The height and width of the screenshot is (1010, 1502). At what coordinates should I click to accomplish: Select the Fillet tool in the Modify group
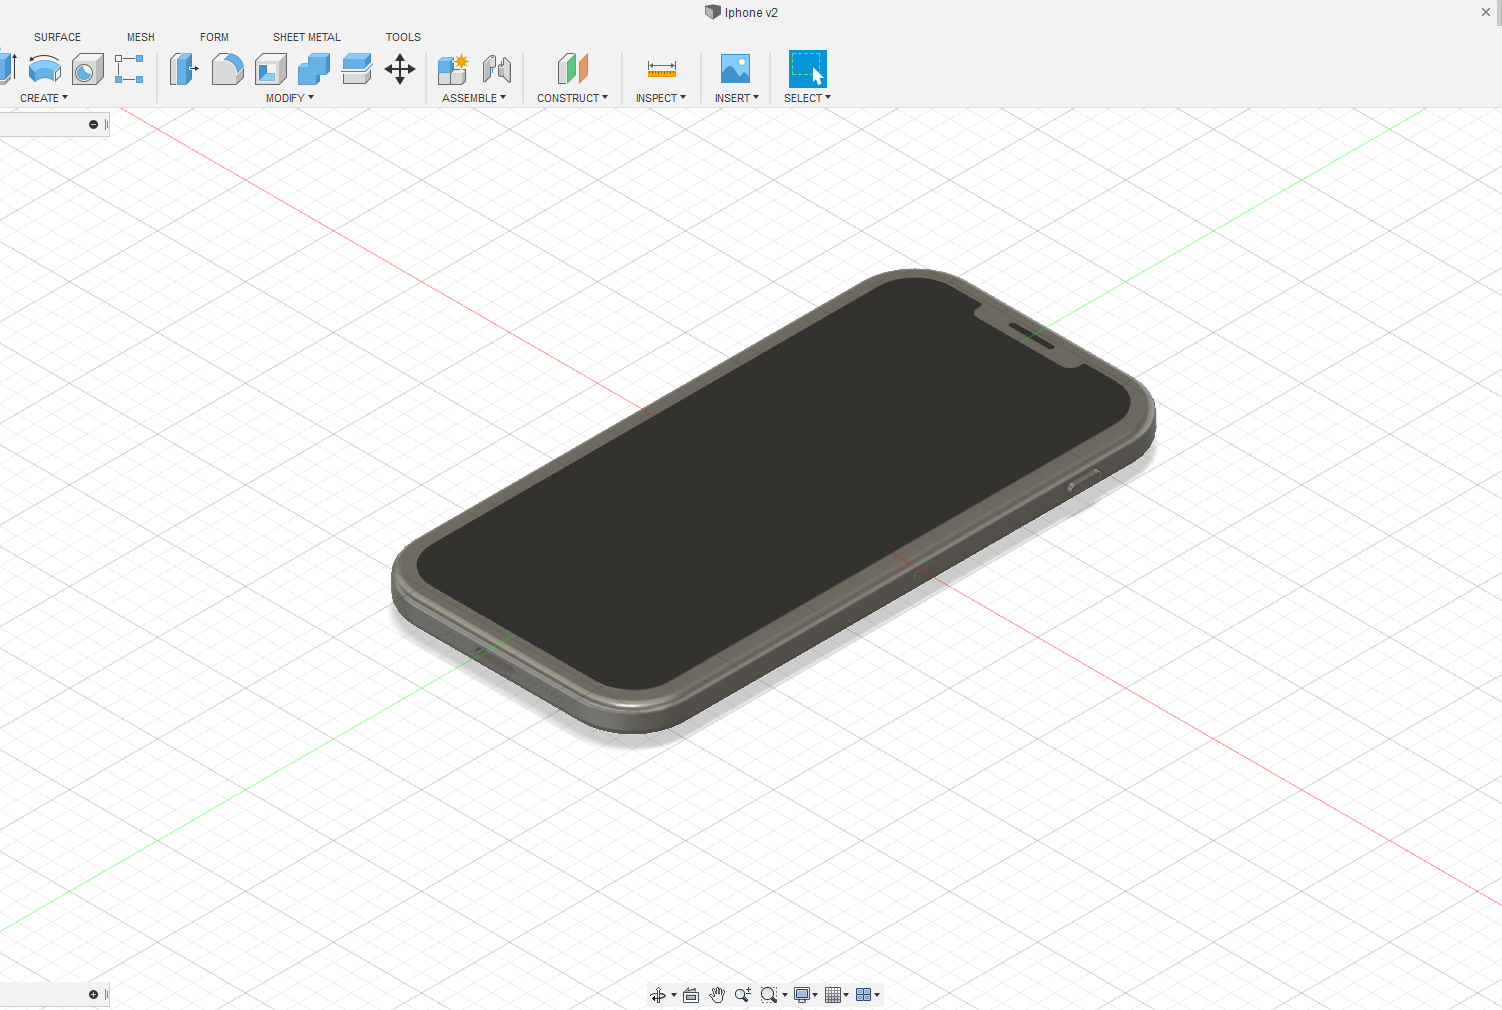tap(227, 69)
